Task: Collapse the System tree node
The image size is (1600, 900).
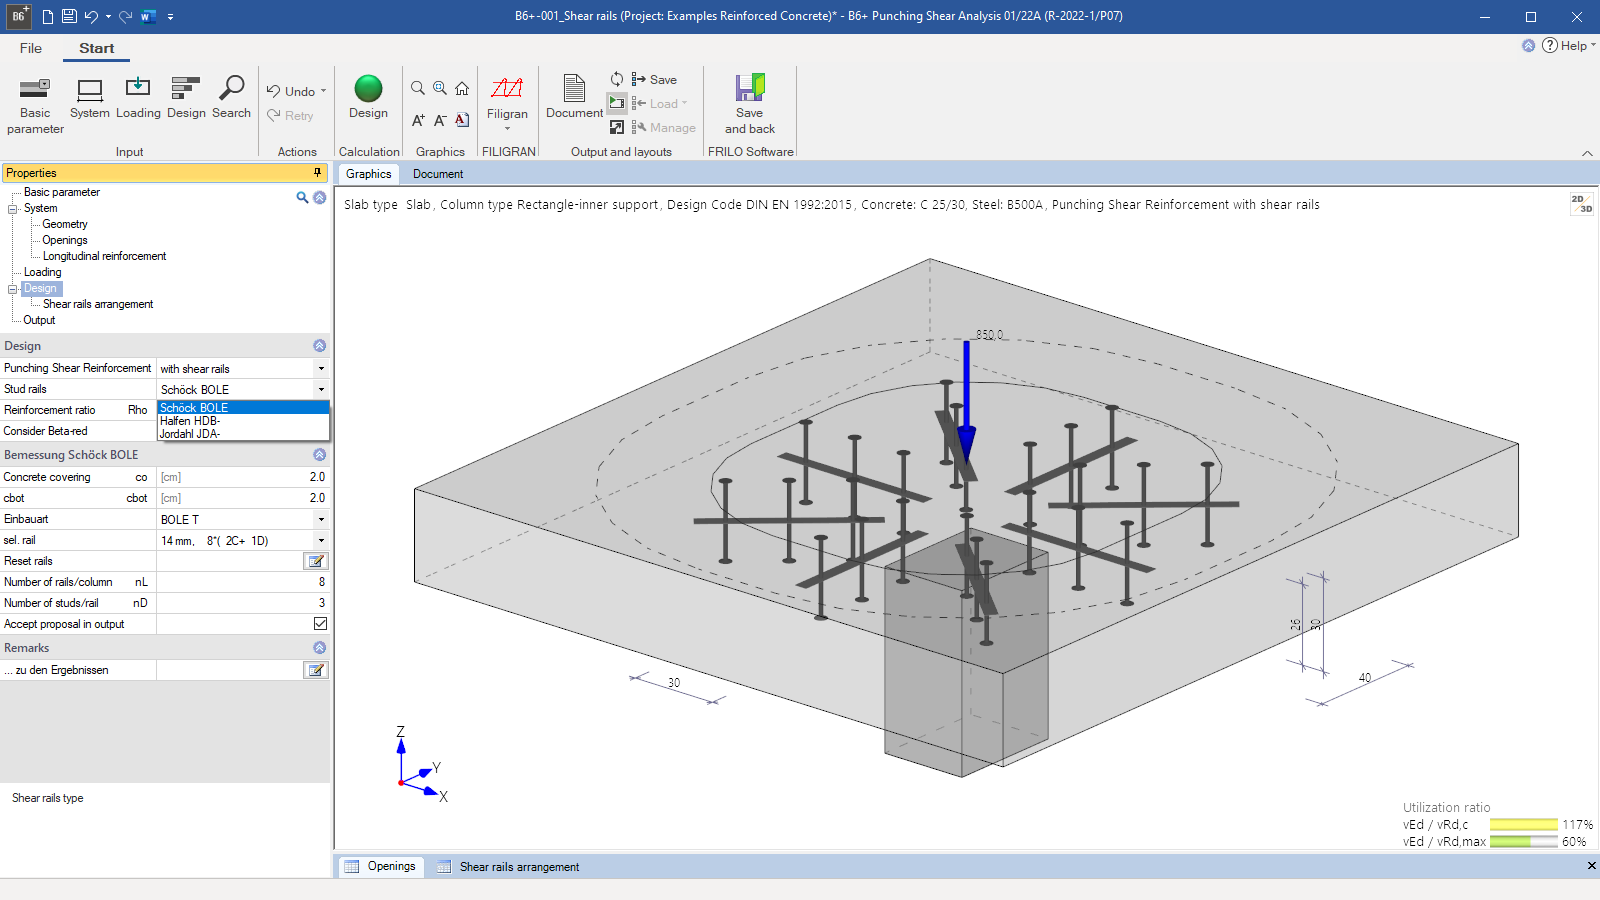Action: pos(13,209)
